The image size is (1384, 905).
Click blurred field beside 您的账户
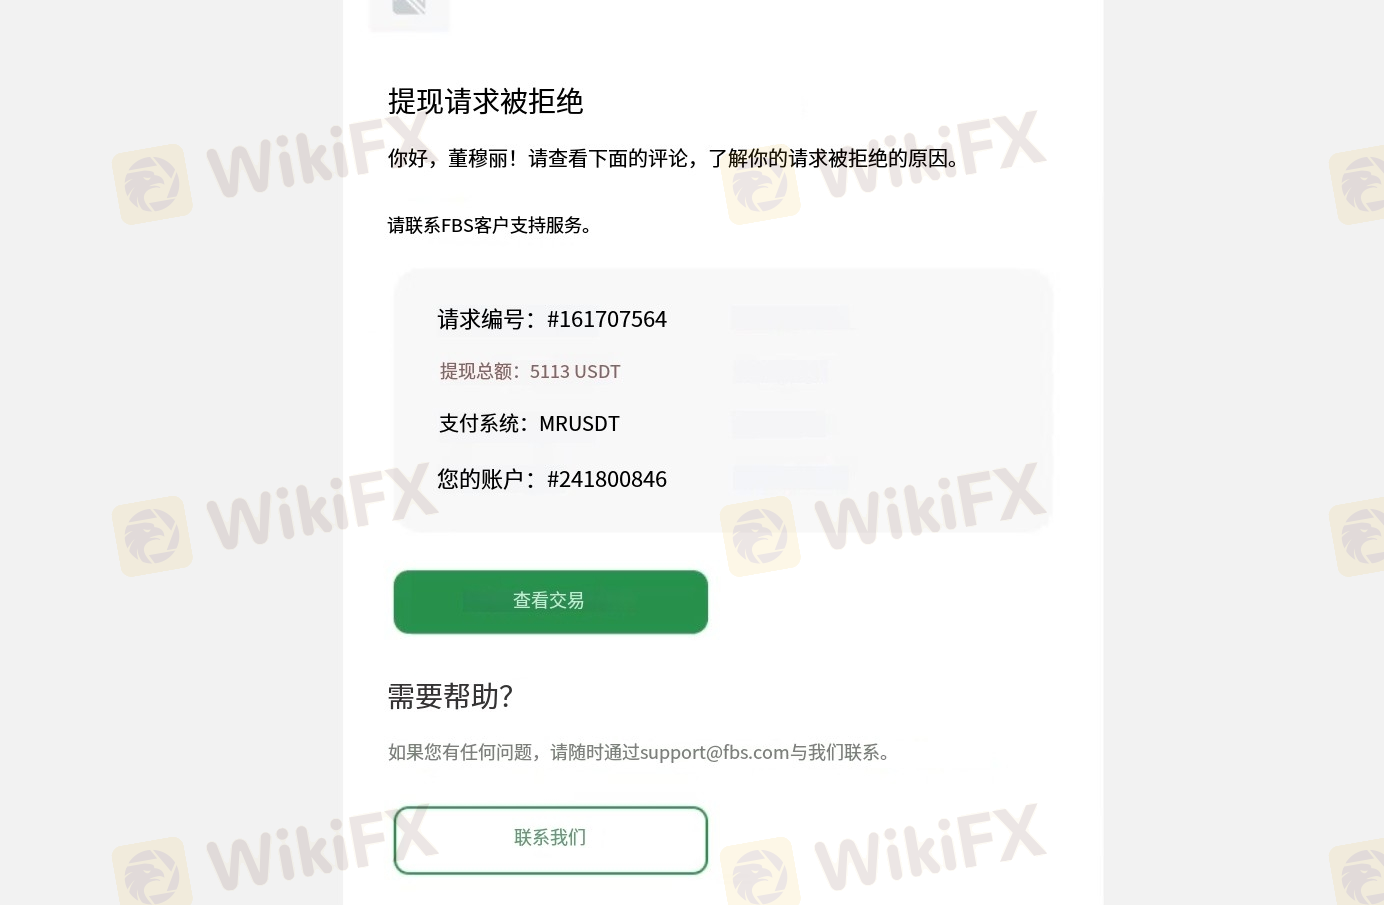791,478
